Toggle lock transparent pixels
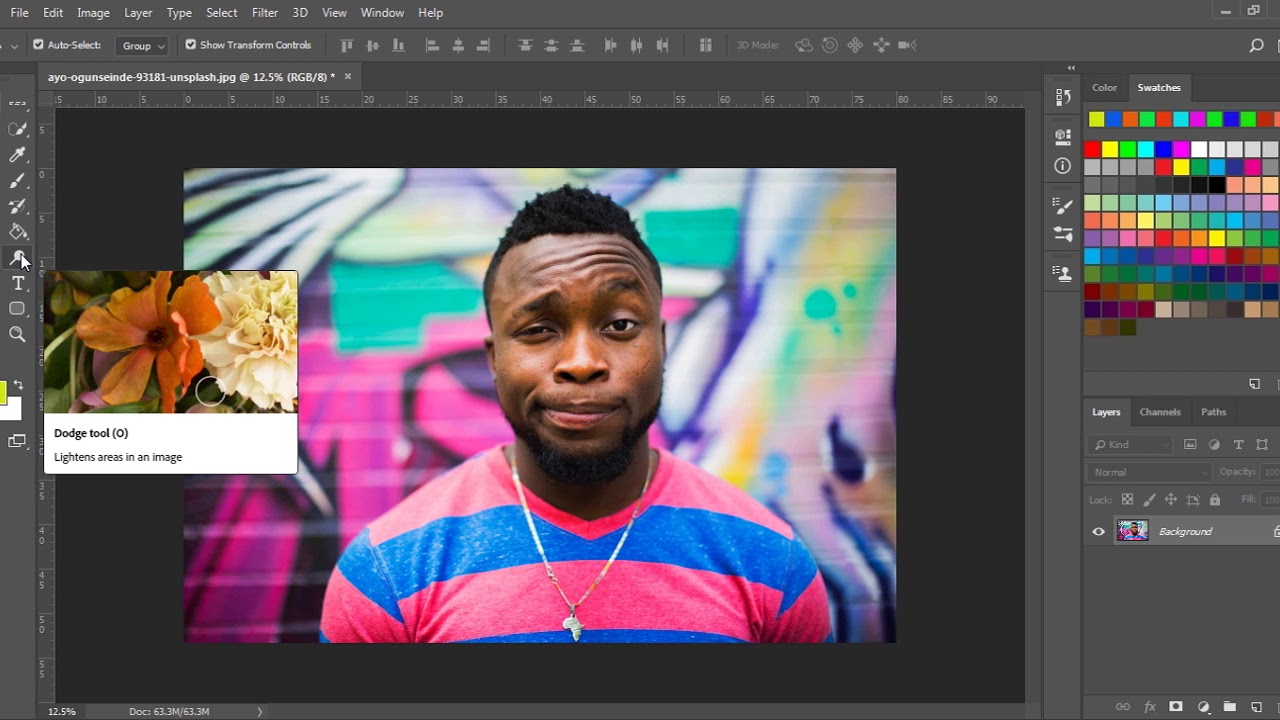 (1127, 499)
